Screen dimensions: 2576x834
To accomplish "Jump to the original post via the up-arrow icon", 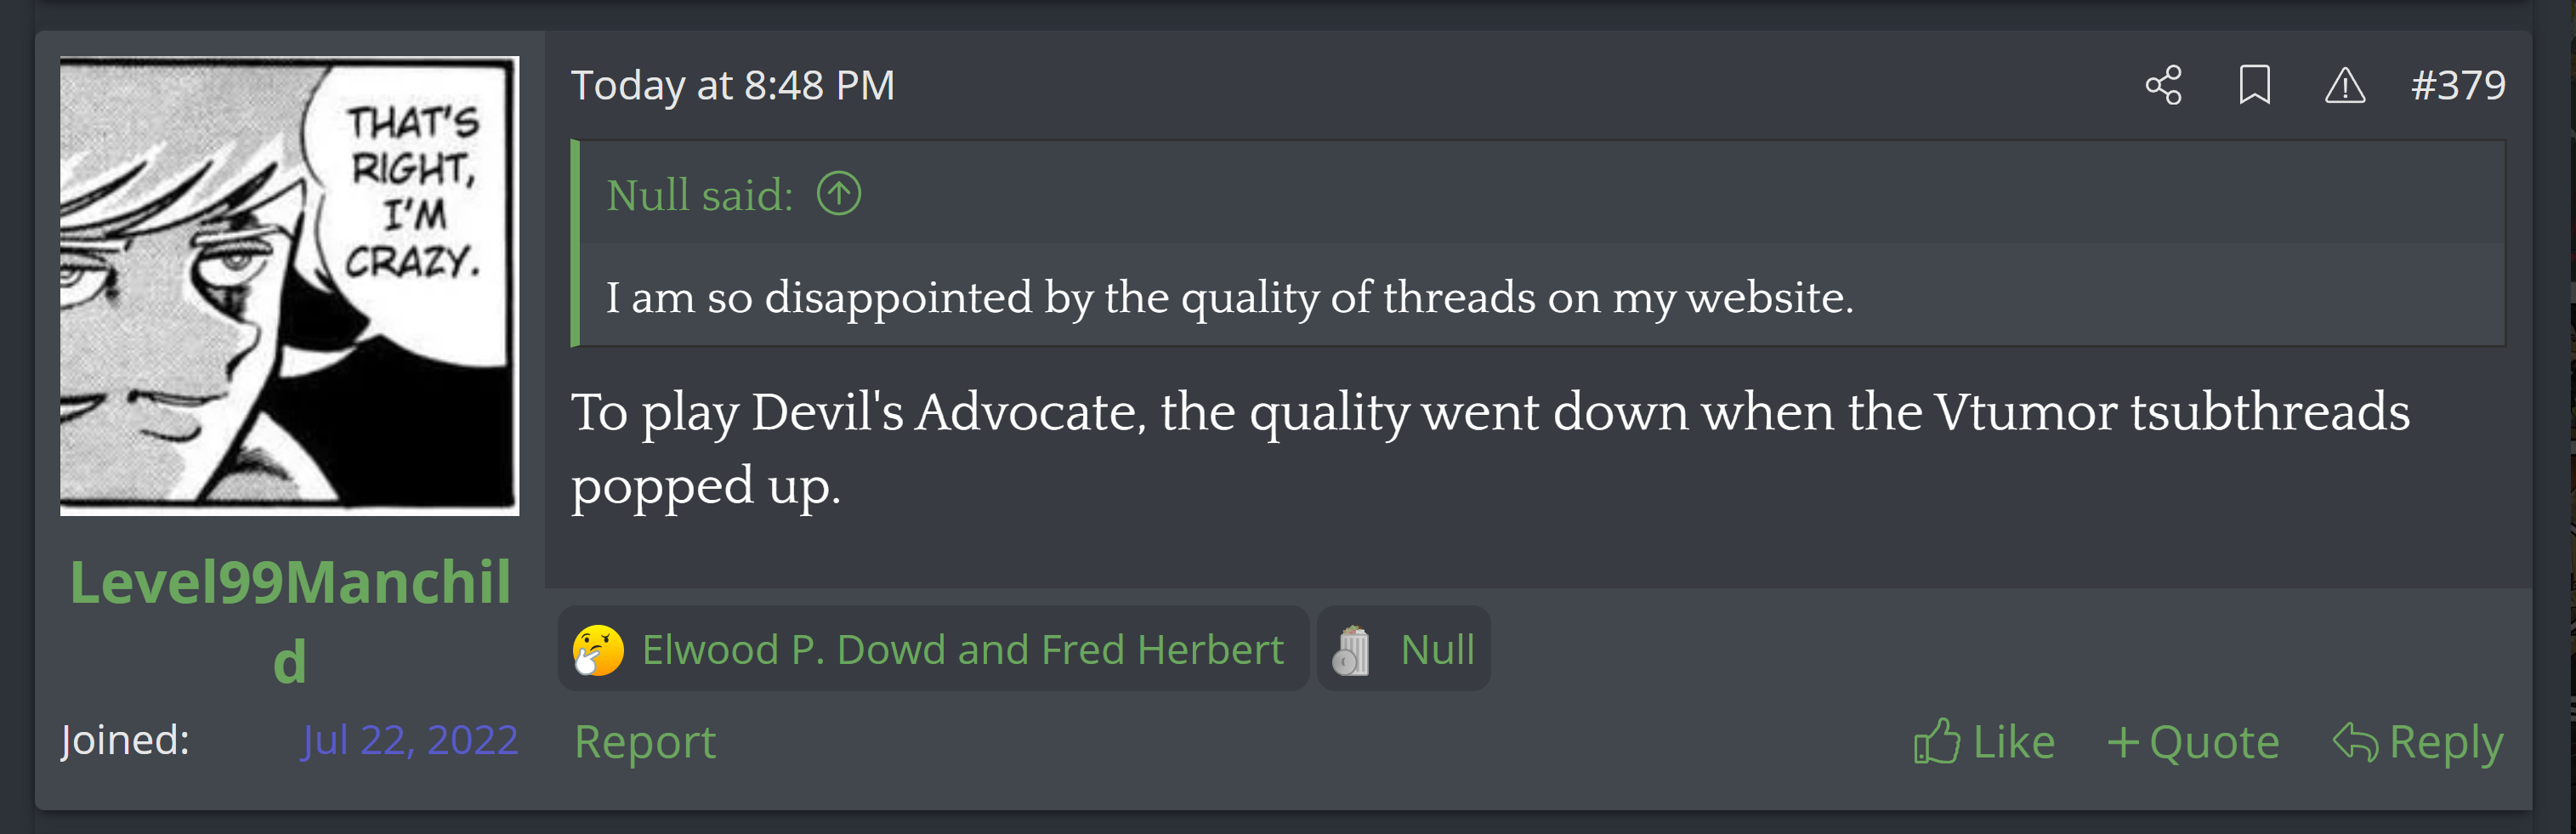I will point(838,193).
